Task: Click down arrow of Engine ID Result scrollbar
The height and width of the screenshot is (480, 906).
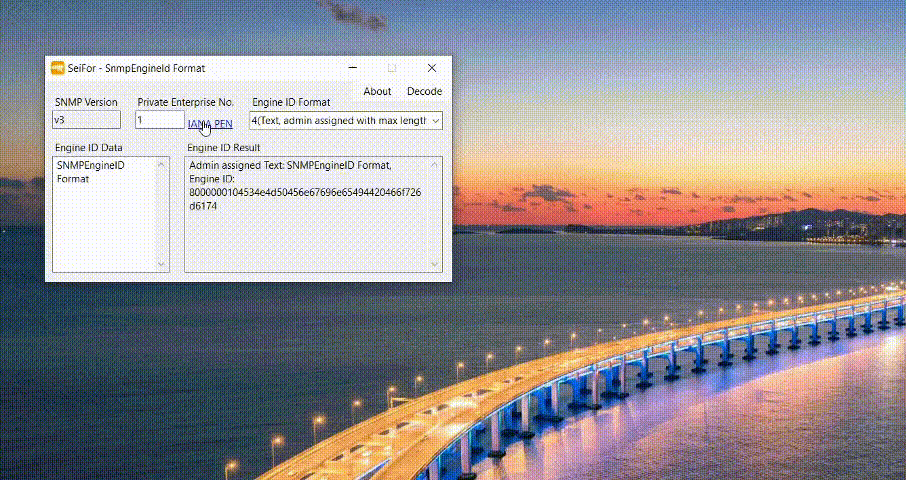Action: [435, 265]
